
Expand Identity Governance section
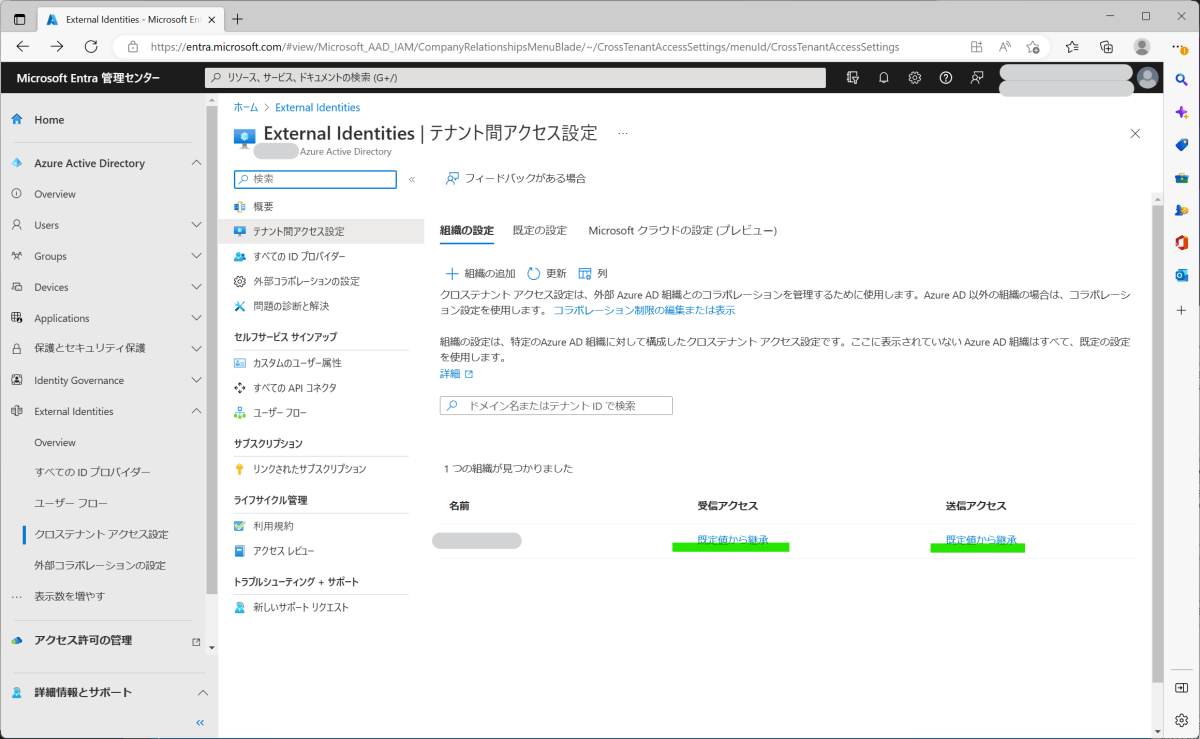(196, 380)
